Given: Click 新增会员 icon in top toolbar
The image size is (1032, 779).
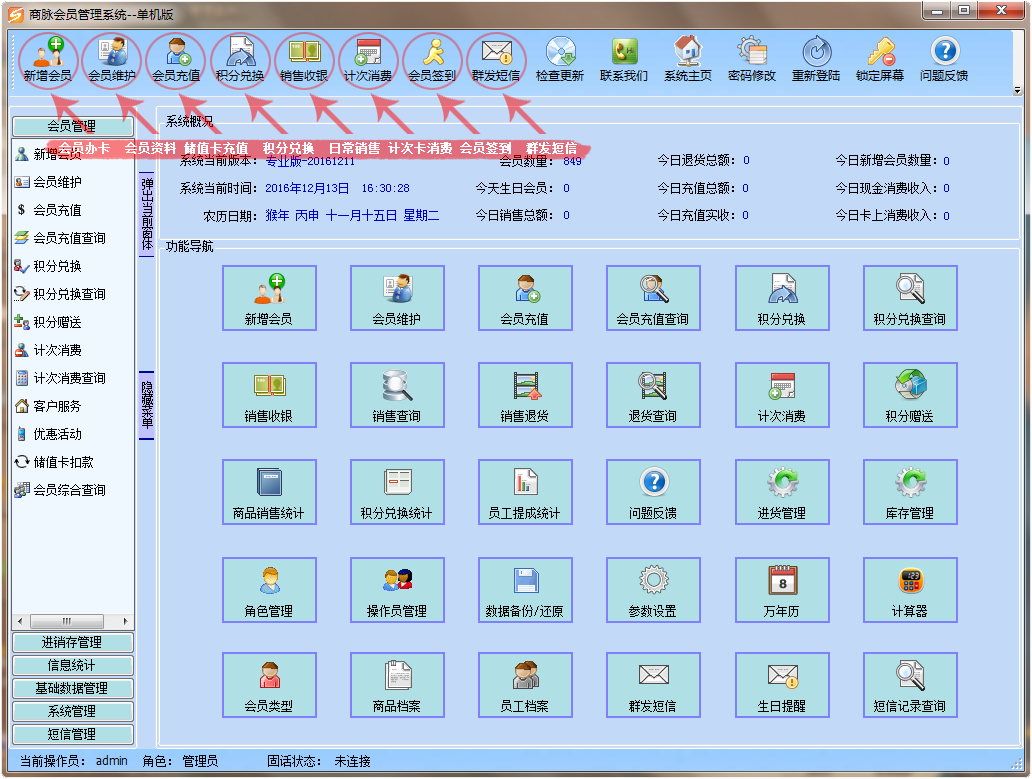Looking at the screenshot, I should [x=47, y=59].
